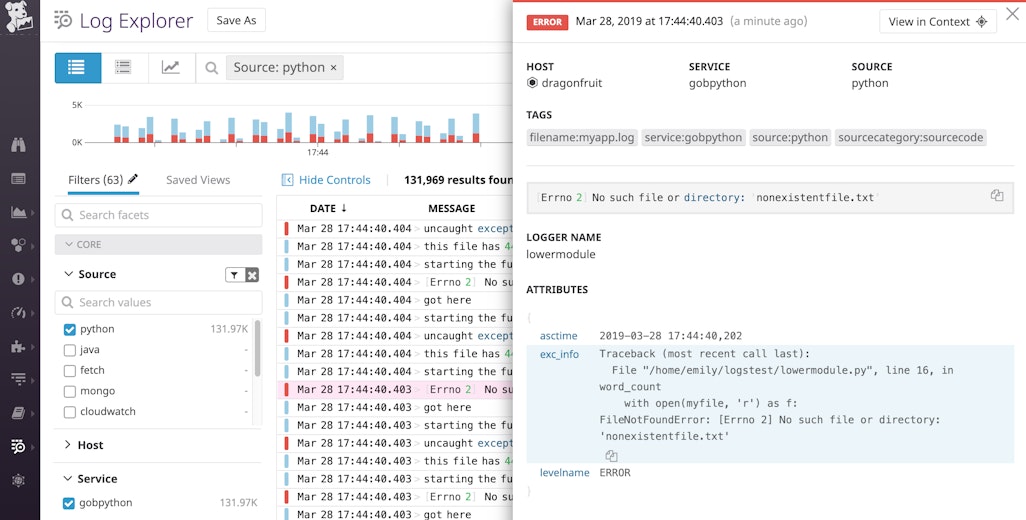Screen dimensions: 1026x520
Task: Open Notebooks book sidebar icon
Action: click(18, 413)
